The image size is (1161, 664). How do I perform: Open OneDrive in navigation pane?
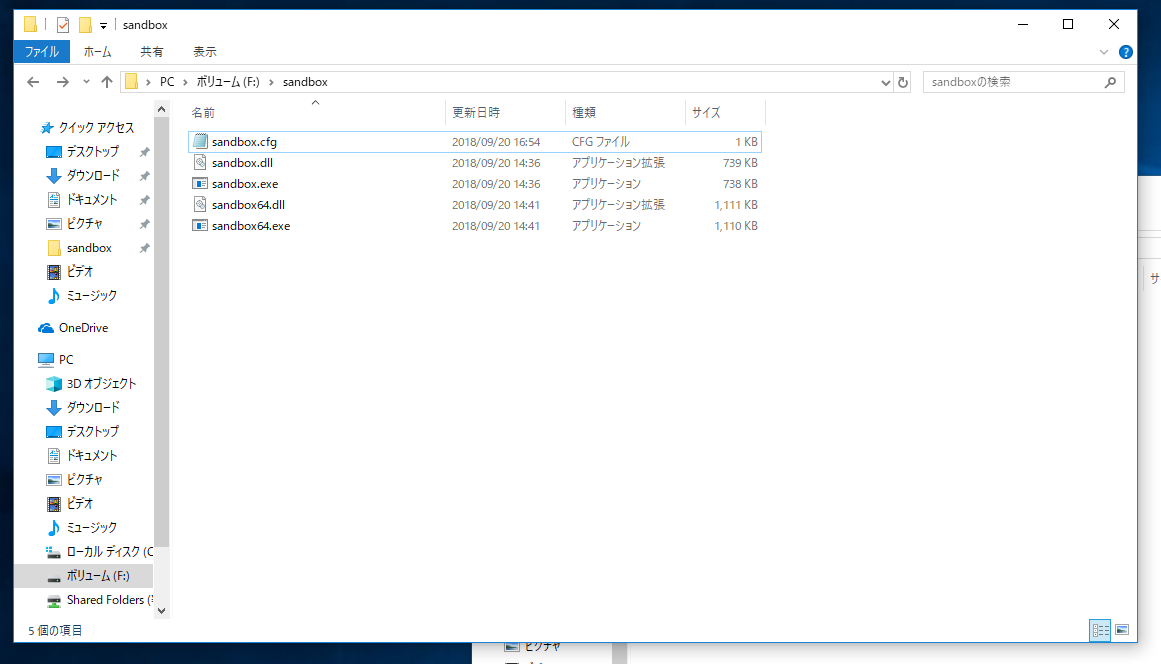83,328
